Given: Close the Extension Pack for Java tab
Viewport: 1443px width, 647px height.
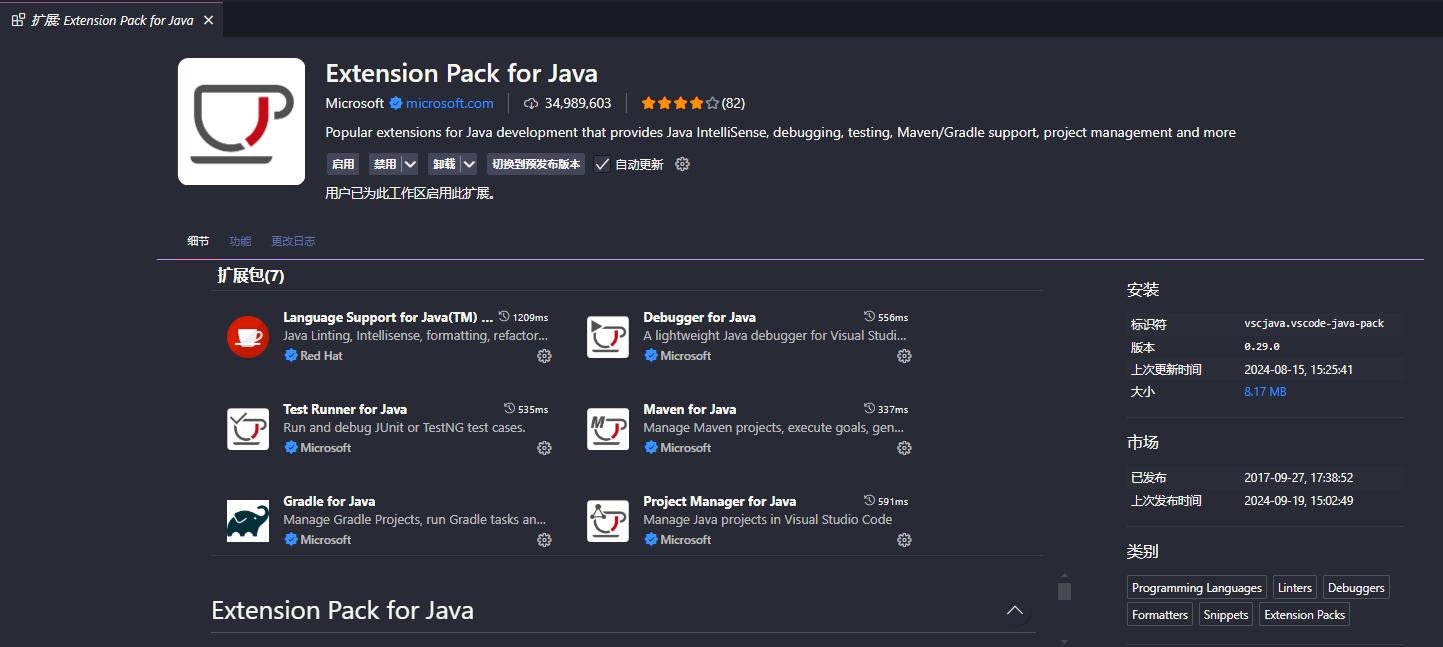Looking at the screenshot, I should pyautogui.click(x=208, y=20).
